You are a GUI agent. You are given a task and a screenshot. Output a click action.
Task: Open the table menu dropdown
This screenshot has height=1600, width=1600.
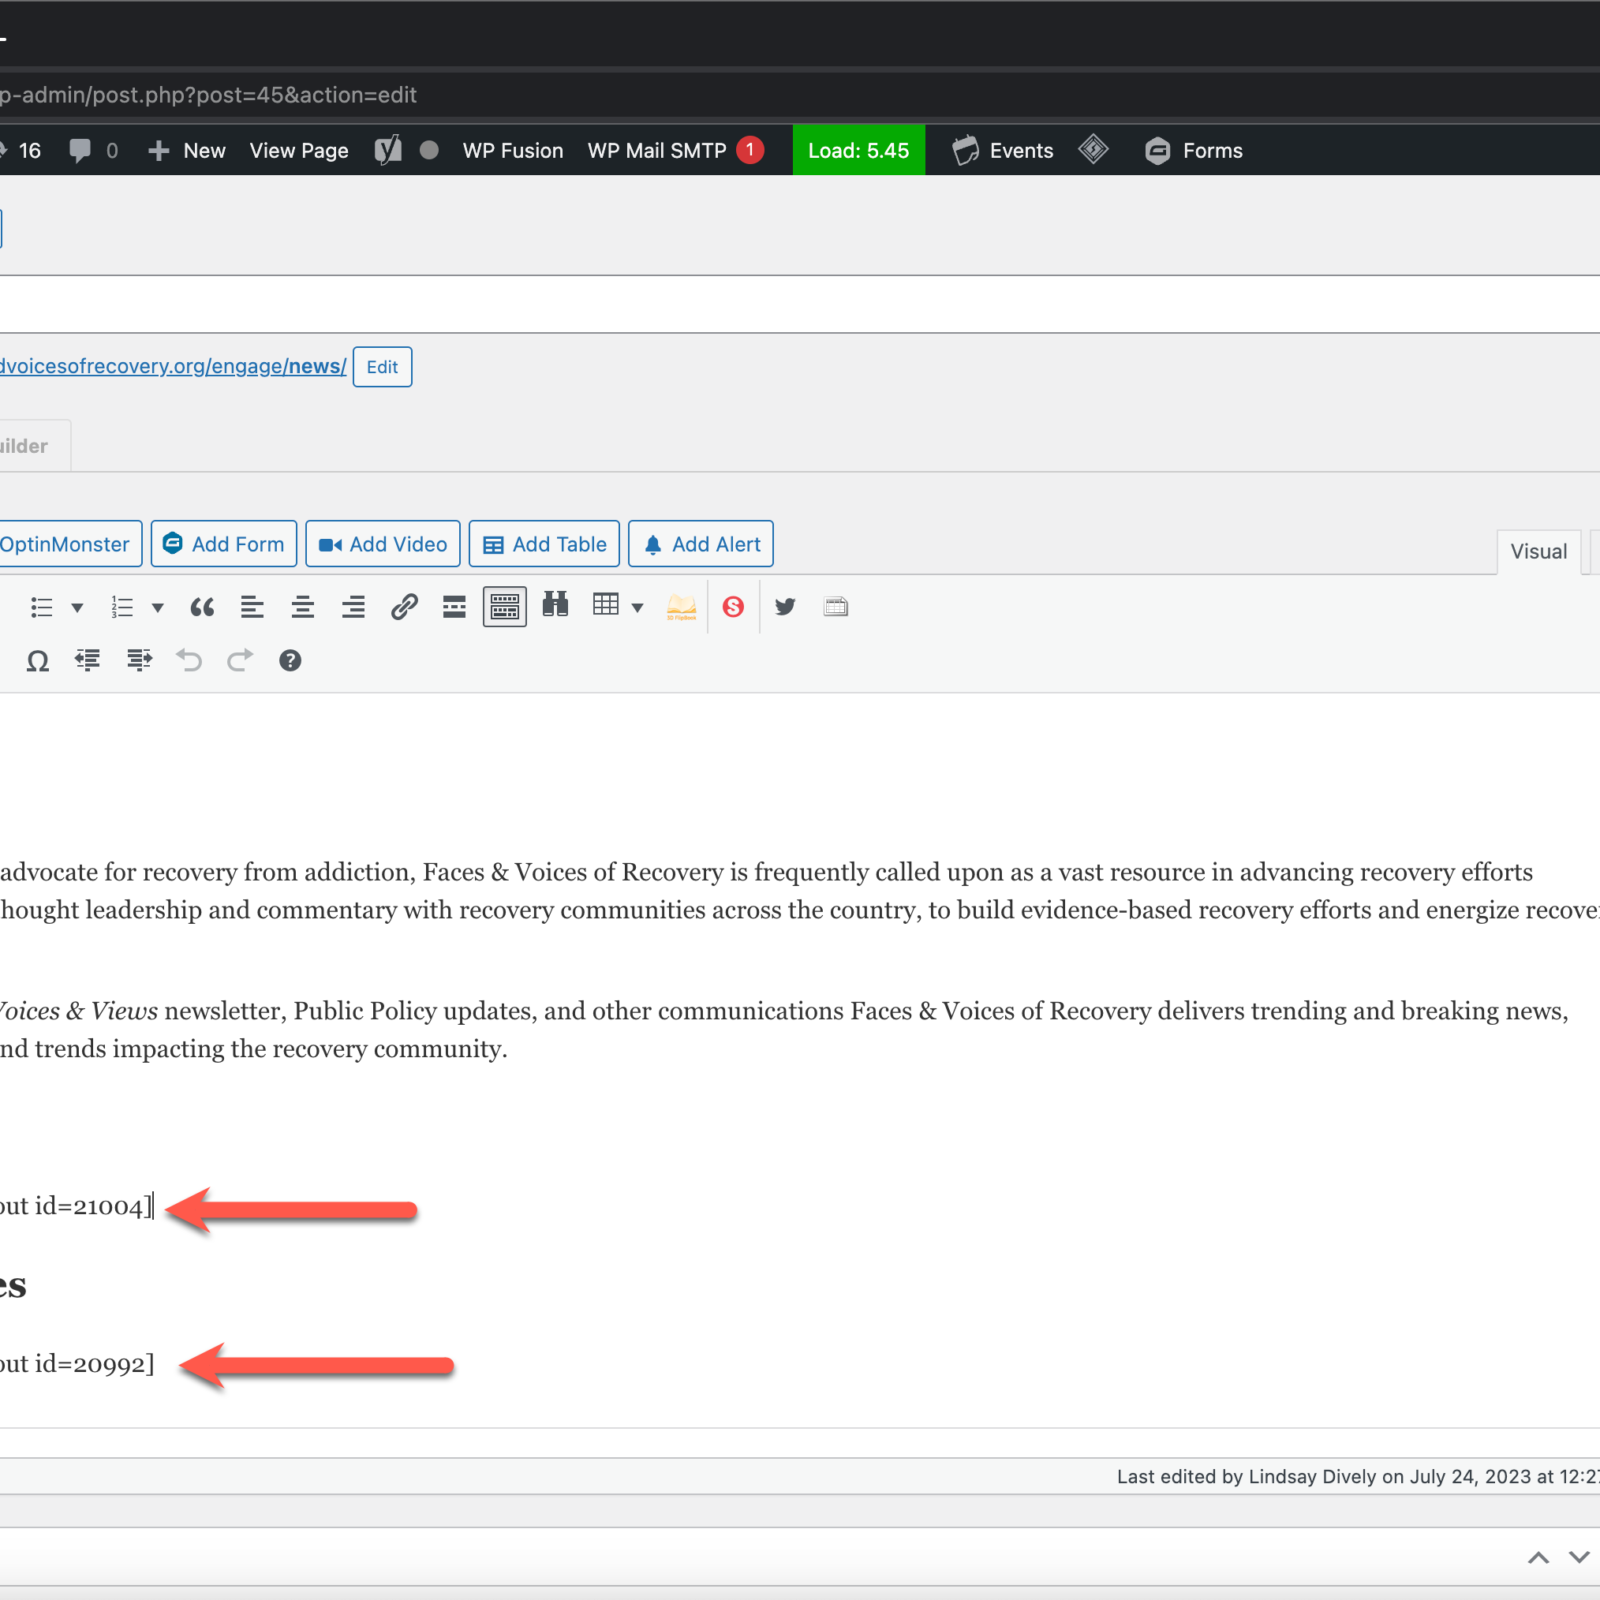[636, 607]
